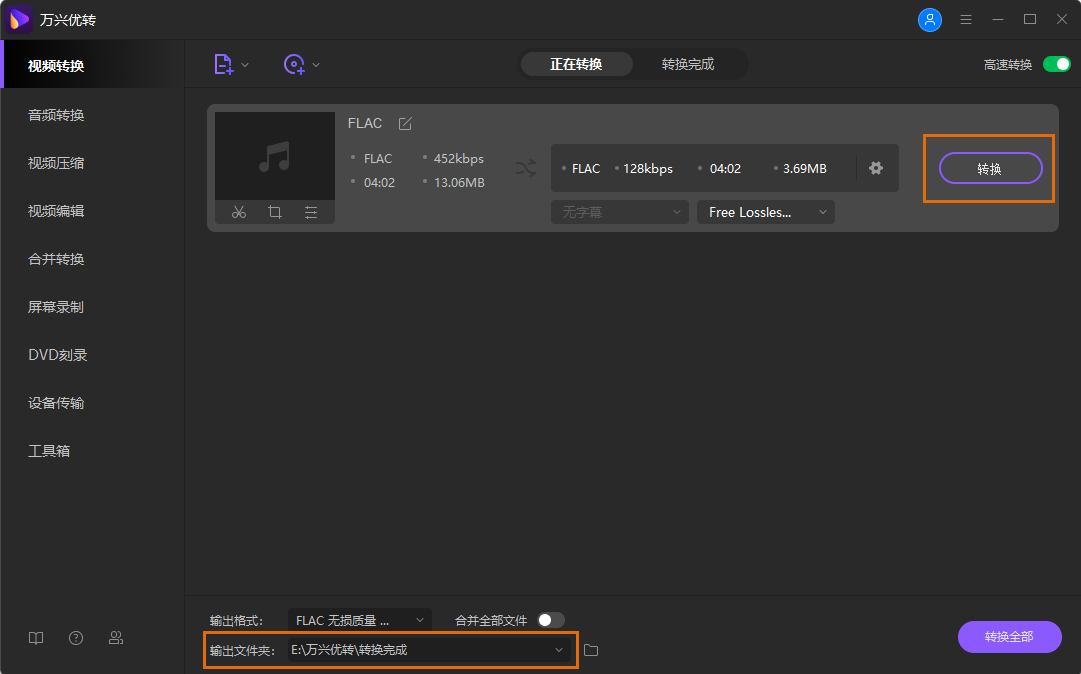
Task: Switch to the 转换完成 tab
Action: coord(688,64)
